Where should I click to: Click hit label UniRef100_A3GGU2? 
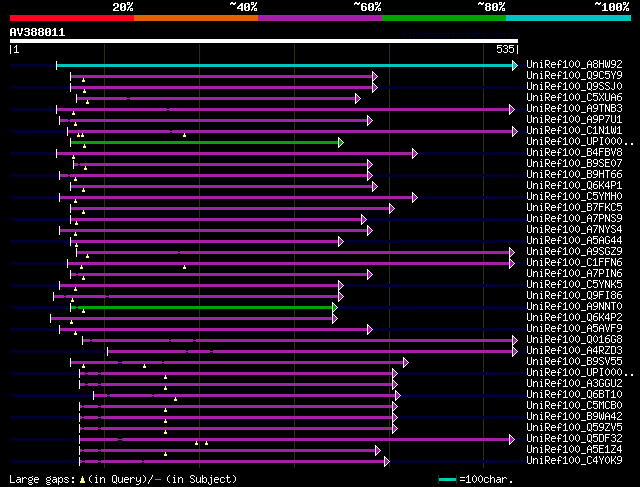point(574,383)
